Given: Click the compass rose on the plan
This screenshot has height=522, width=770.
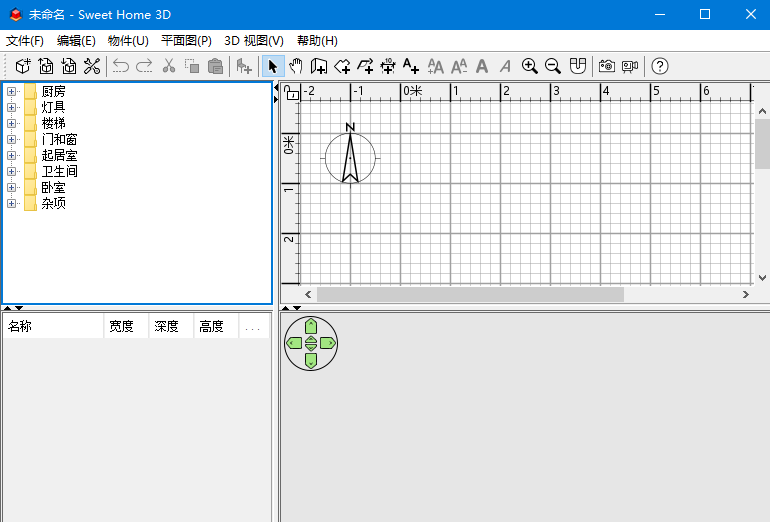Looking at the screenshot, I should pyautogui.click(x=350, y=155).
